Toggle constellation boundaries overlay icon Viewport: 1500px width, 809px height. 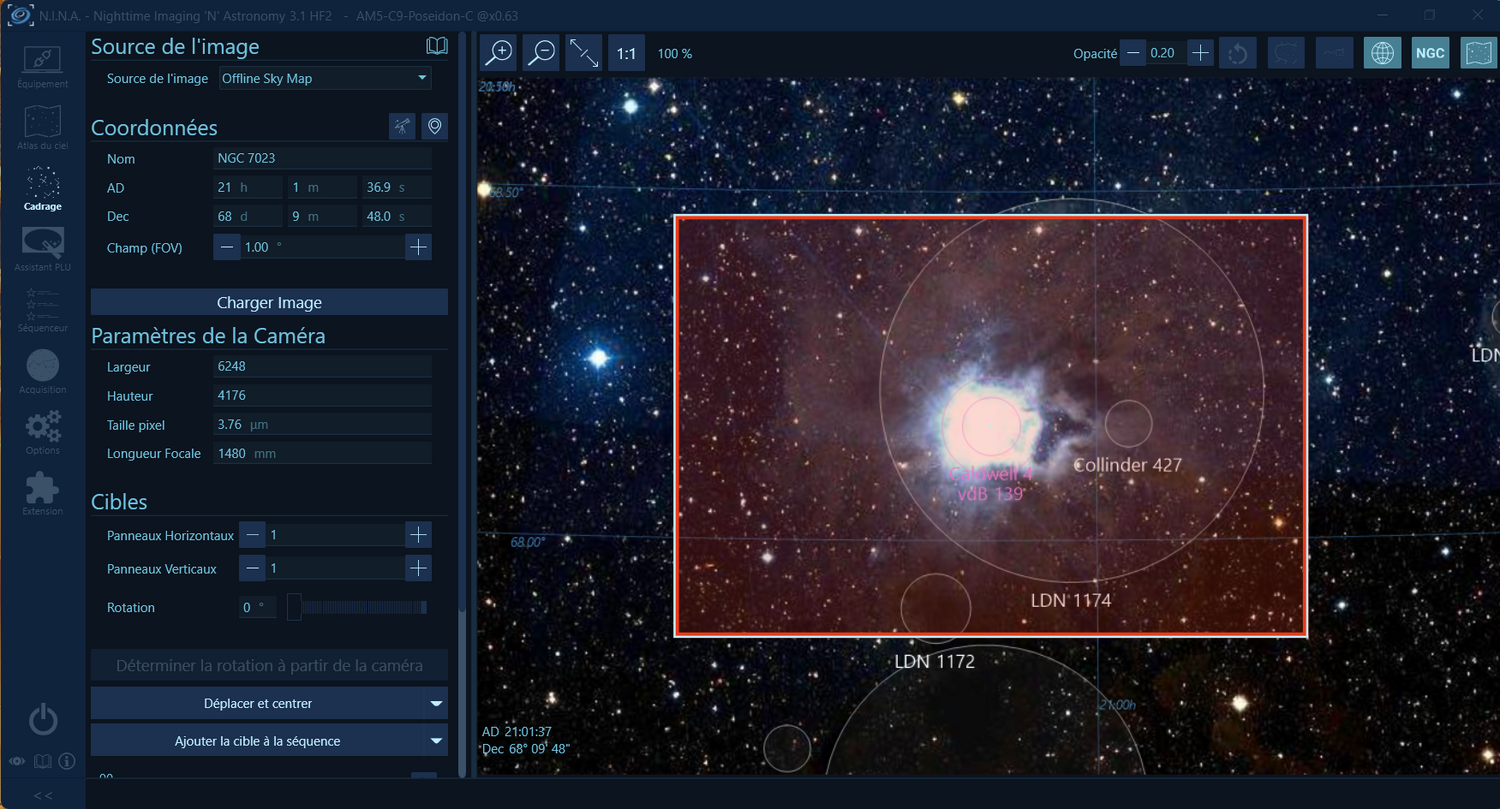click(1286, 53)
